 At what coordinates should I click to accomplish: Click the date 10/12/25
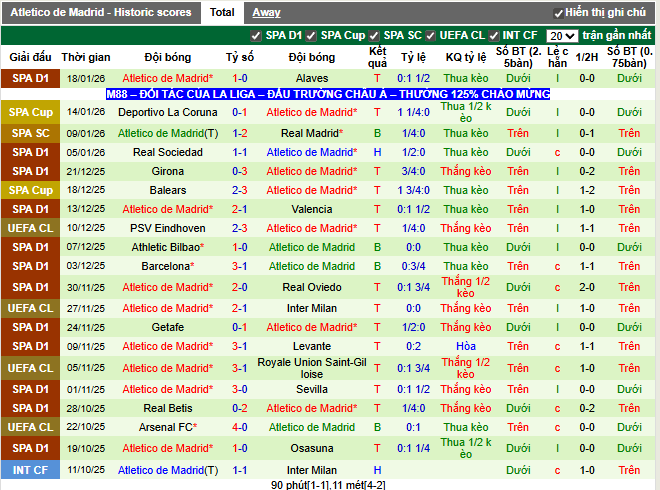click(86, 228)
